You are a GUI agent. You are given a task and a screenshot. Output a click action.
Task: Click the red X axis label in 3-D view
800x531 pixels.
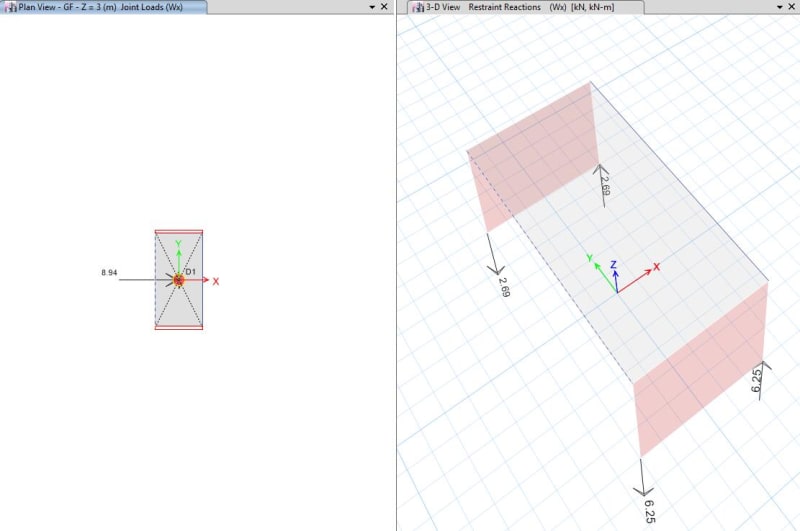click(x=657, y=267)
